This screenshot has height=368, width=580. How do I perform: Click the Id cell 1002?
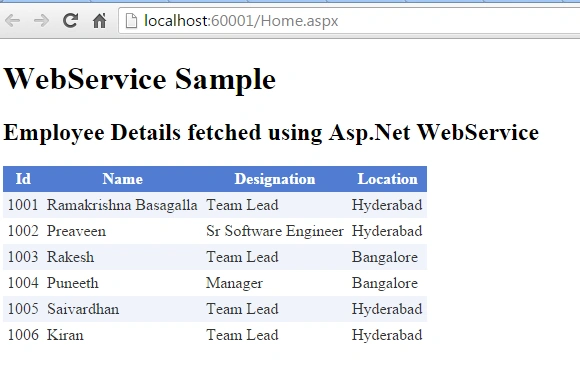[x=23, y=231]
